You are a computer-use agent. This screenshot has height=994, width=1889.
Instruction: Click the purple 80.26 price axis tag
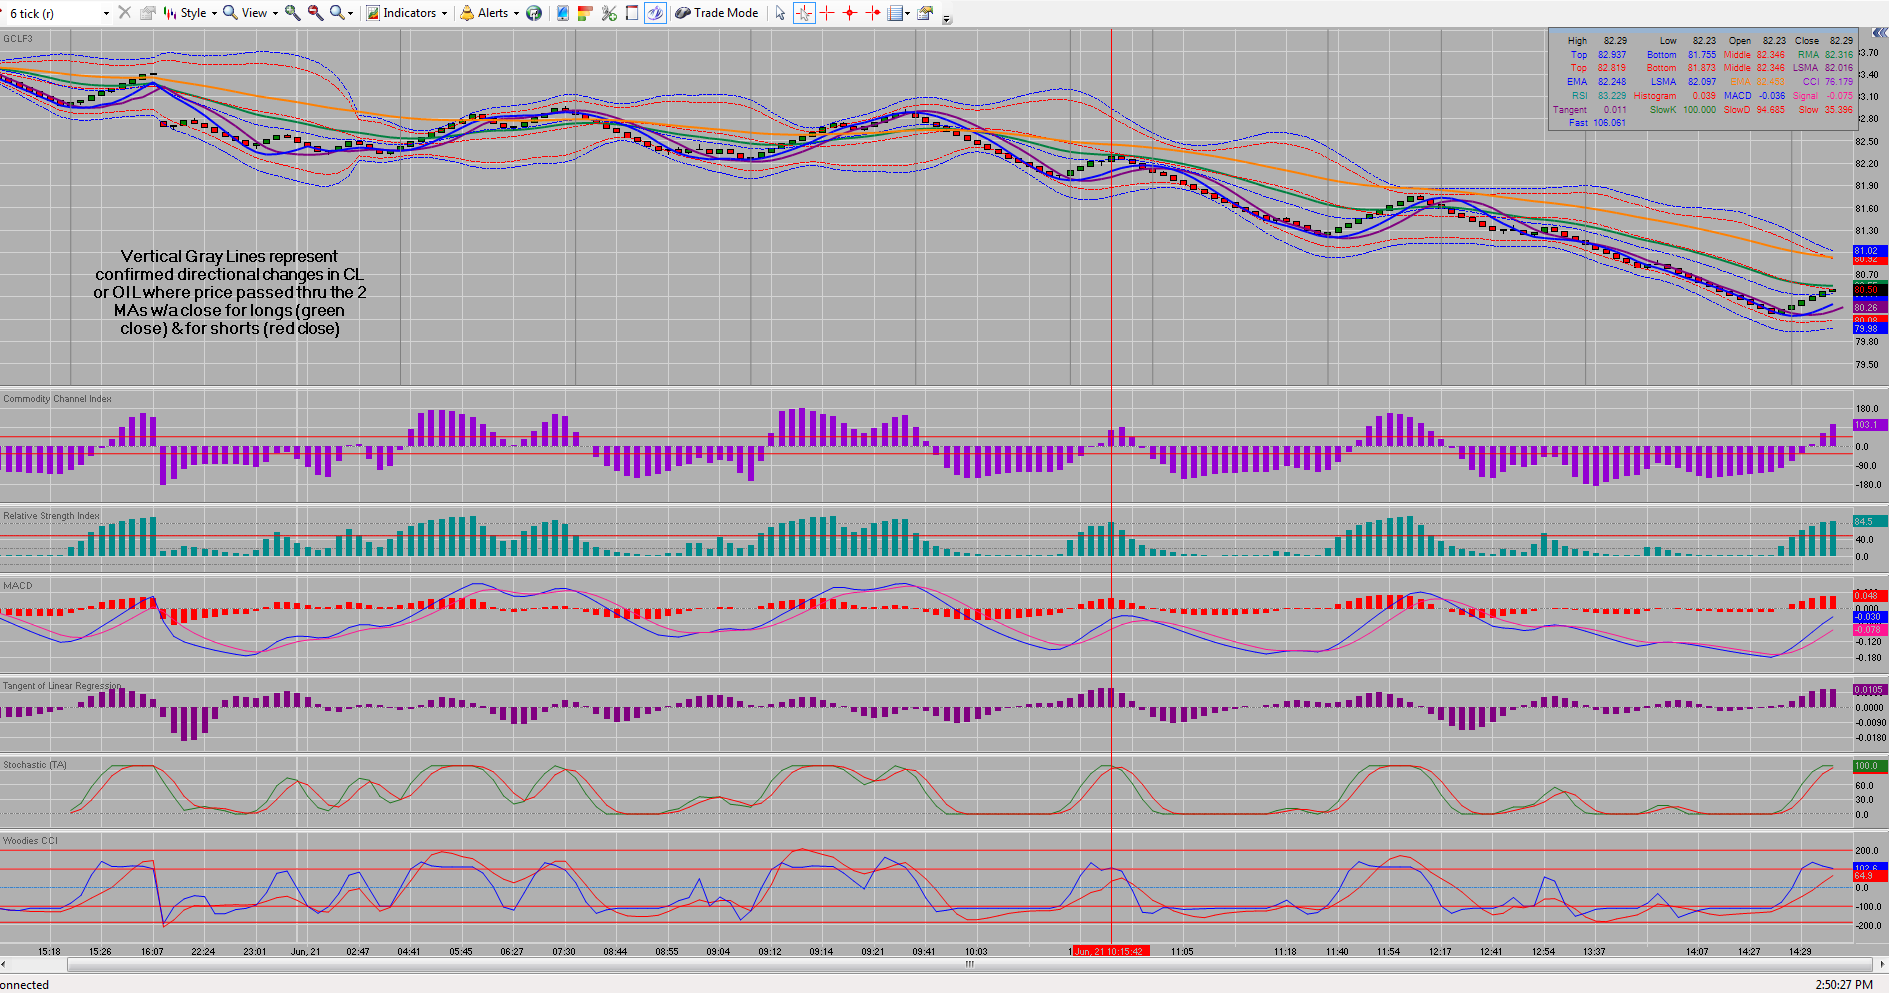click(1869, 308)
